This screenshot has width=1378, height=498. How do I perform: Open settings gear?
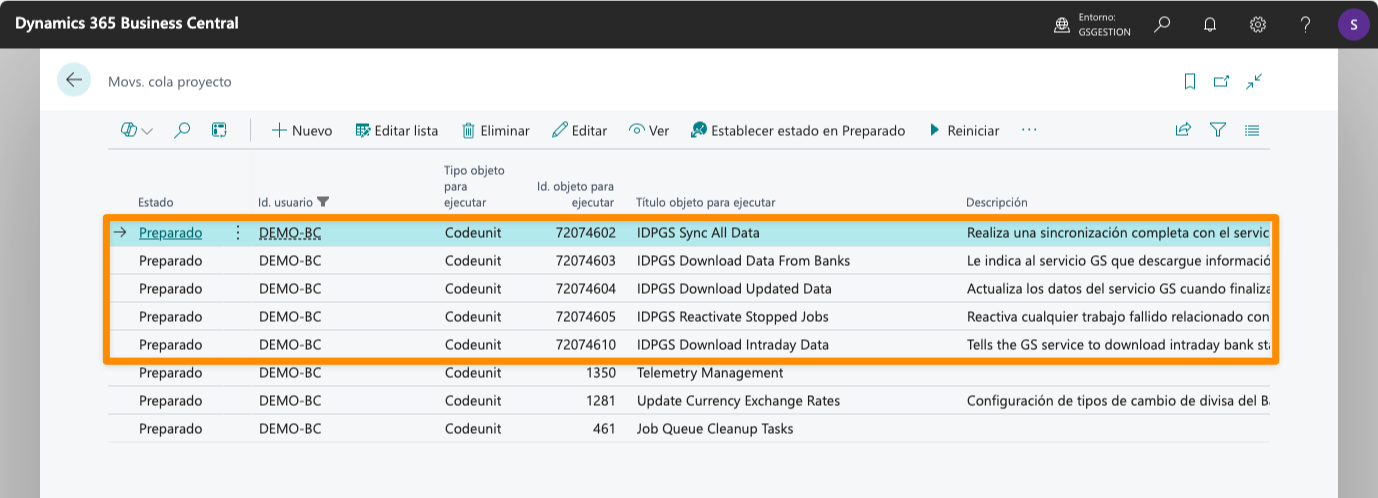pyautogui.click(x=1258, y=24)
